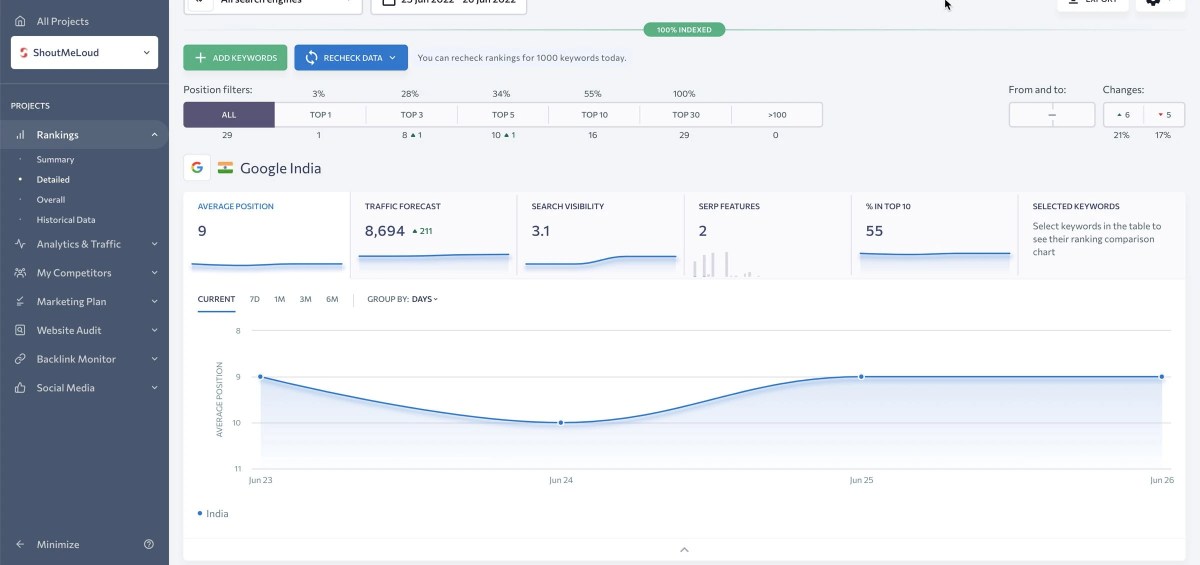Click the Jun 24 chart data point

[x=561, y=423]
